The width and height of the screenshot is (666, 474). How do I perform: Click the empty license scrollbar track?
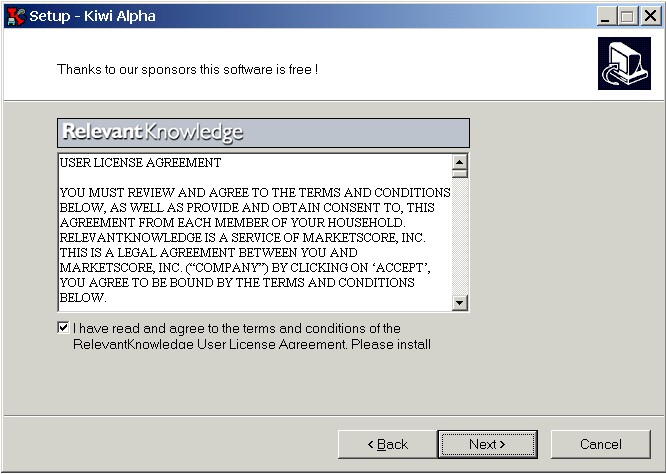460,236
